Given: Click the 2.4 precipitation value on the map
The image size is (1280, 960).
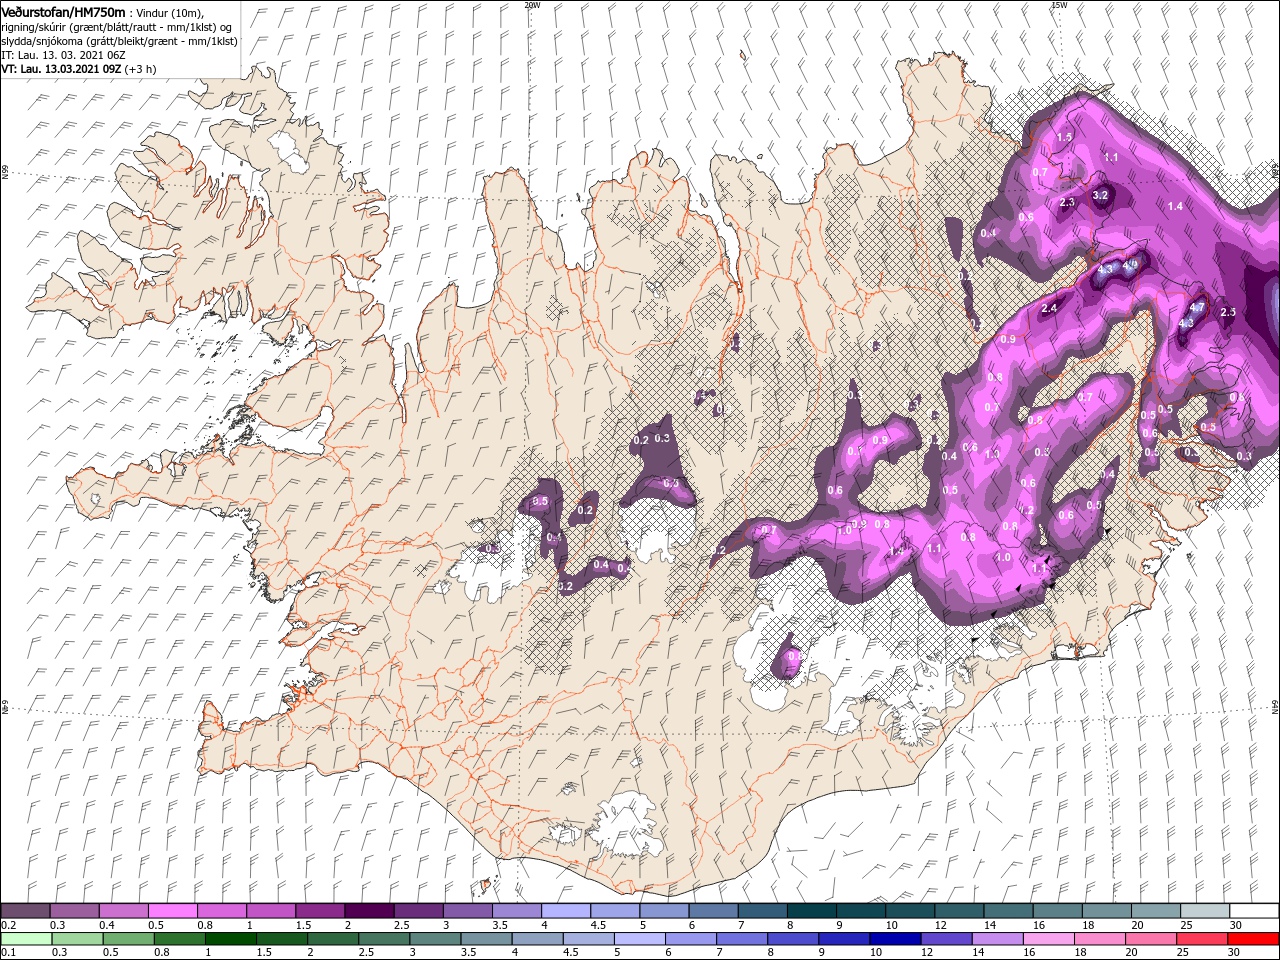Looking at the screenshot, I should tap(1049, 309).
